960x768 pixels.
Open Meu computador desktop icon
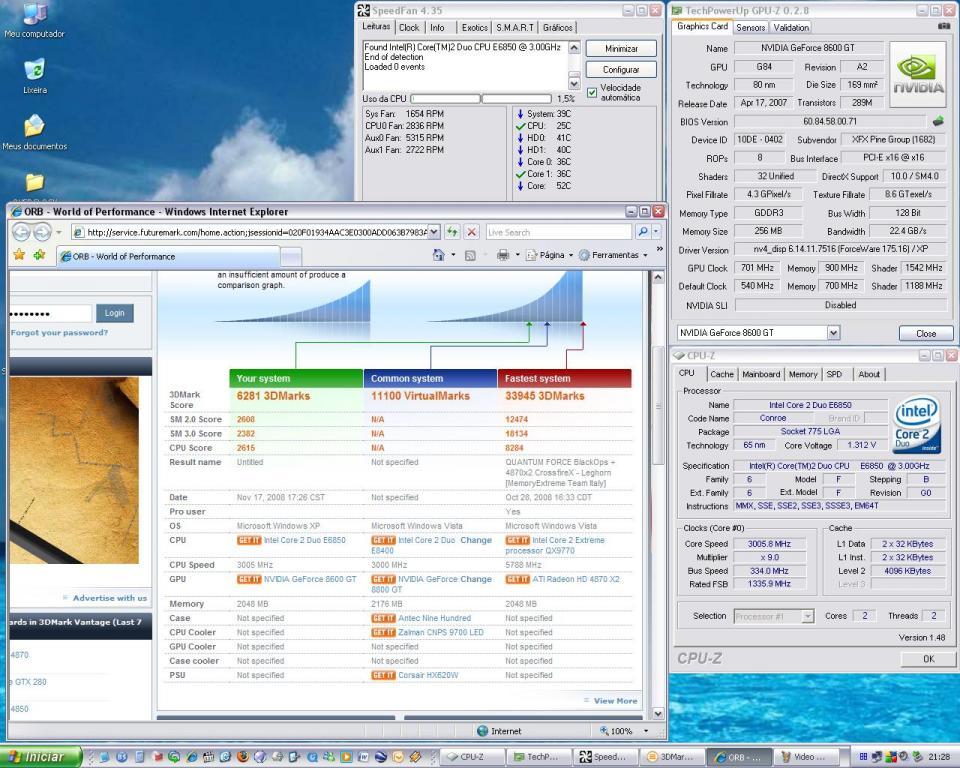(34, 18)
